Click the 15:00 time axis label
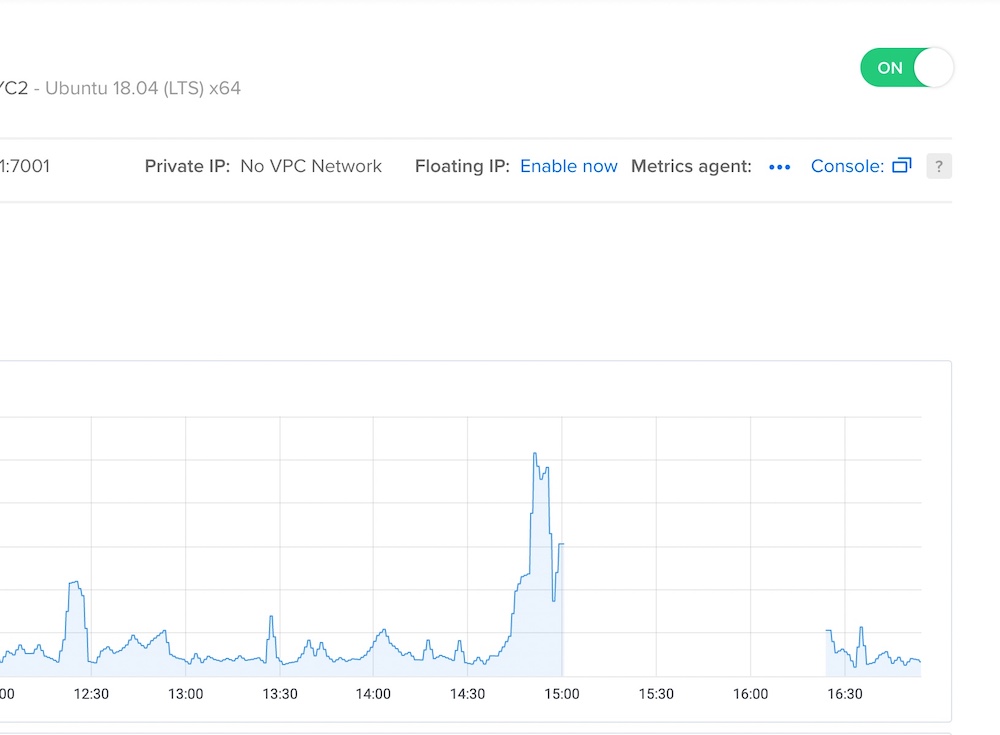 click(x=562, y=694)
